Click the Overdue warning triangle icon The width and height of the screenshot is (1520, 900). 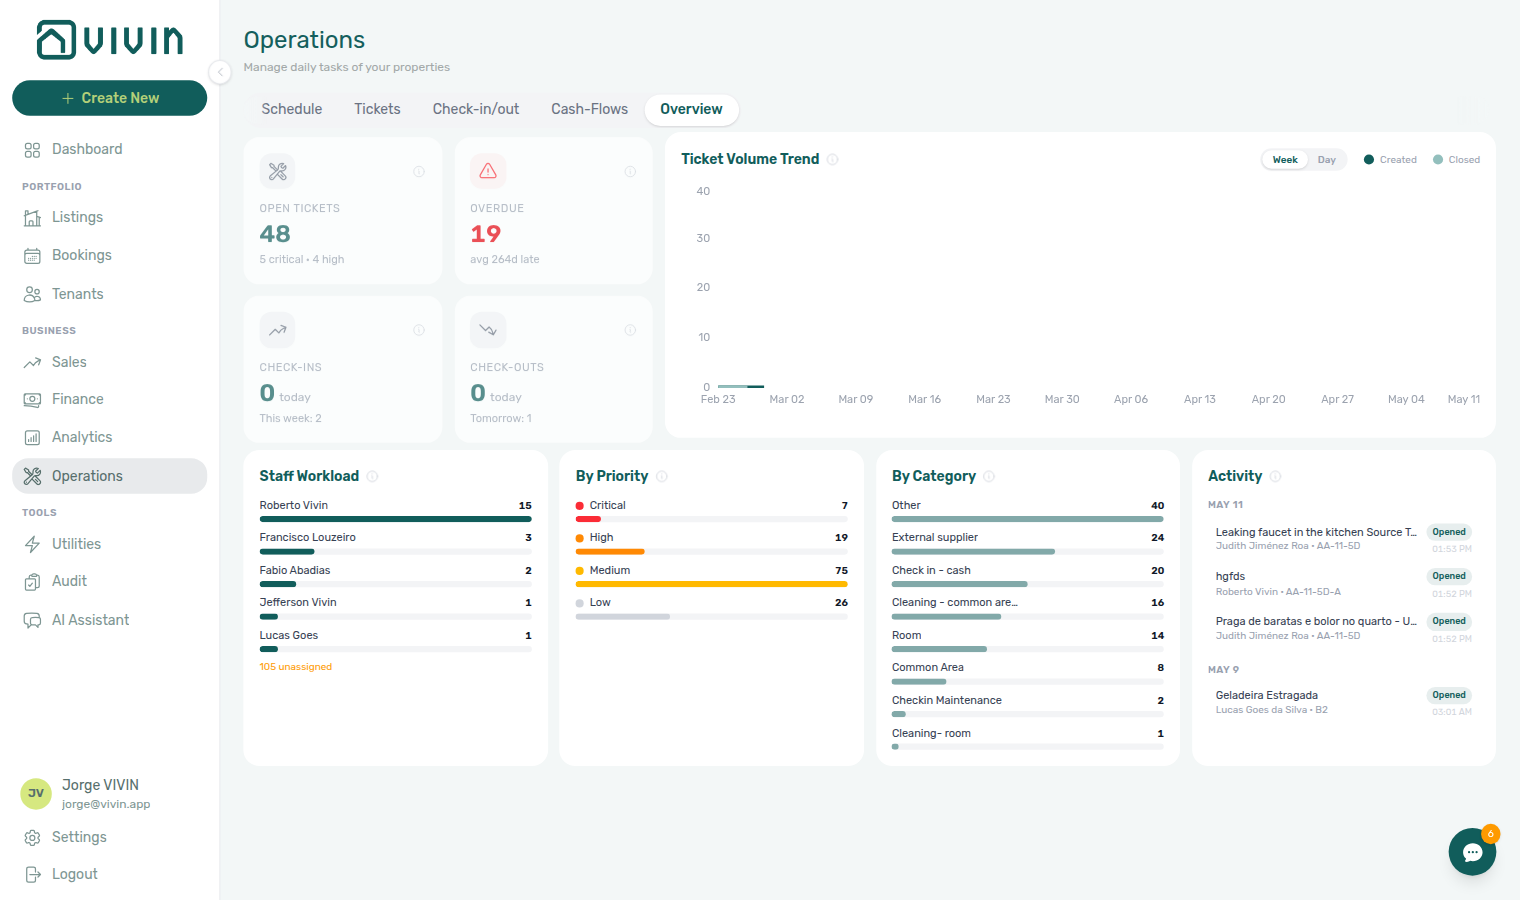click(x=488, y=172)
